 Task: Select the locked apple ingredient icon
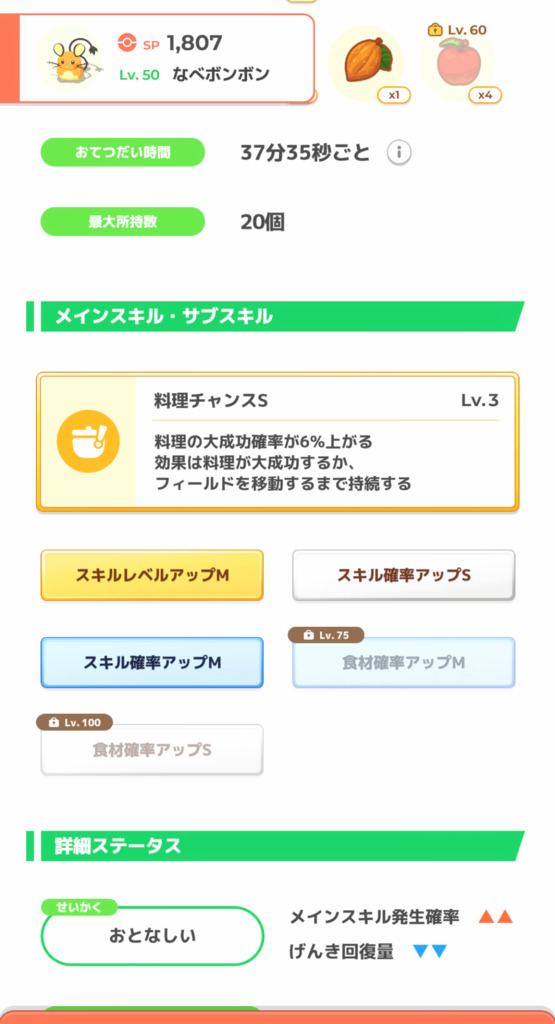tap(457, 63)
